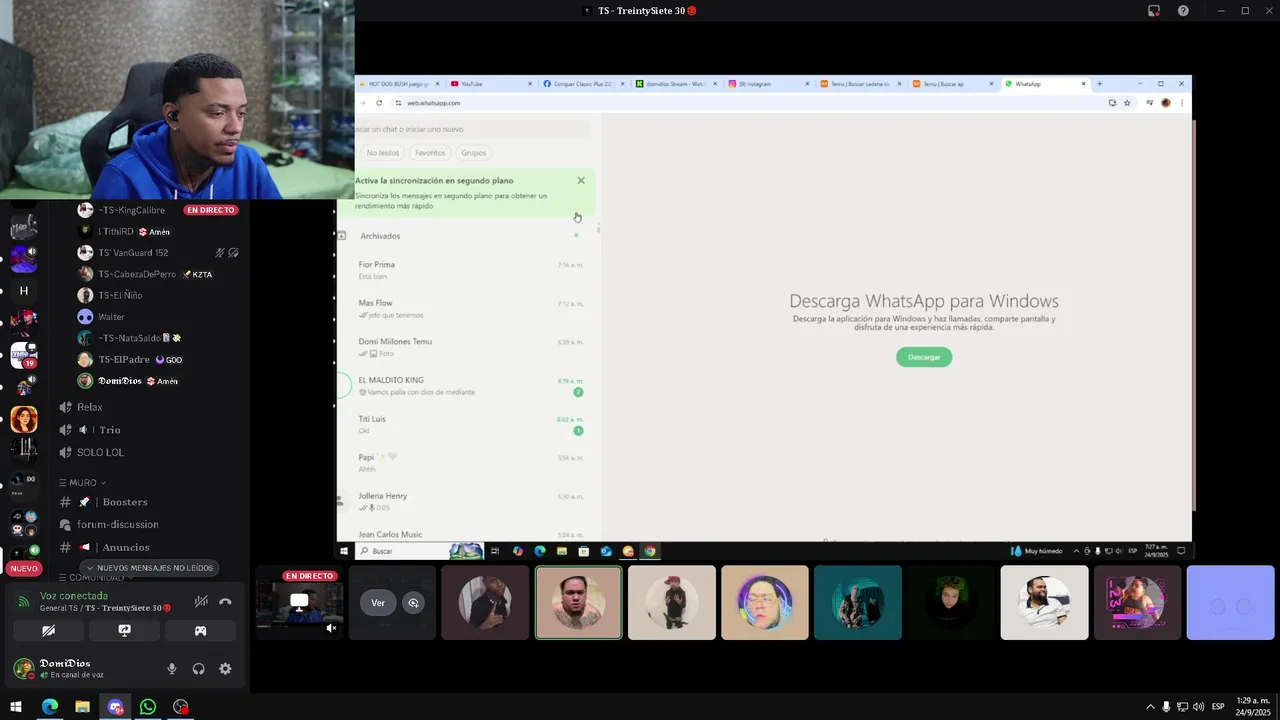Screen dimensions: 1280x720
Task: Open Discord user settings gear
Action: pos(225,669)
